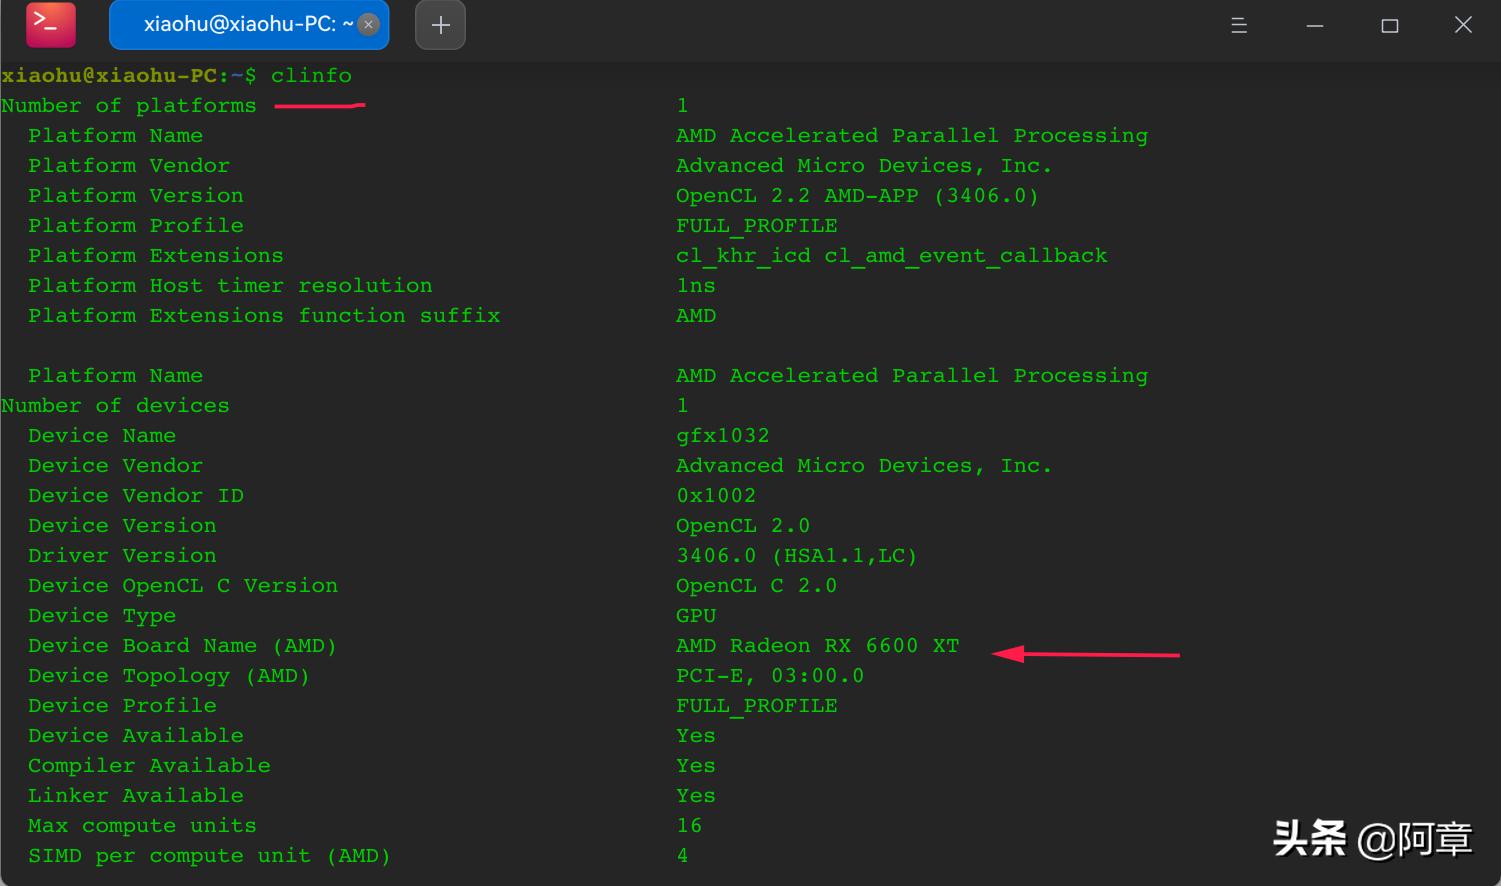1501x886 pixels.
Task: Close the terminal window
Action: (x=1463, y=25)
